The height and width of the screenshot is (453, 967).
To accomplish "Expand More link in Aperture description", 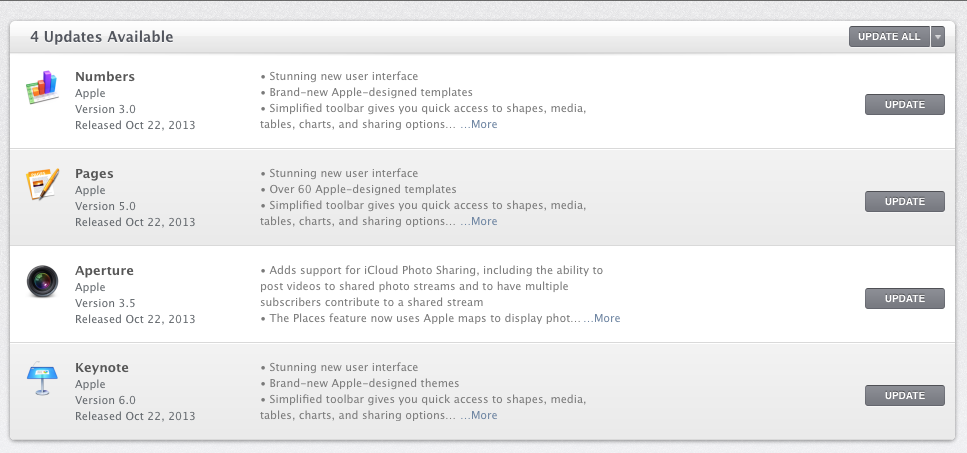I will click(607, 319).
